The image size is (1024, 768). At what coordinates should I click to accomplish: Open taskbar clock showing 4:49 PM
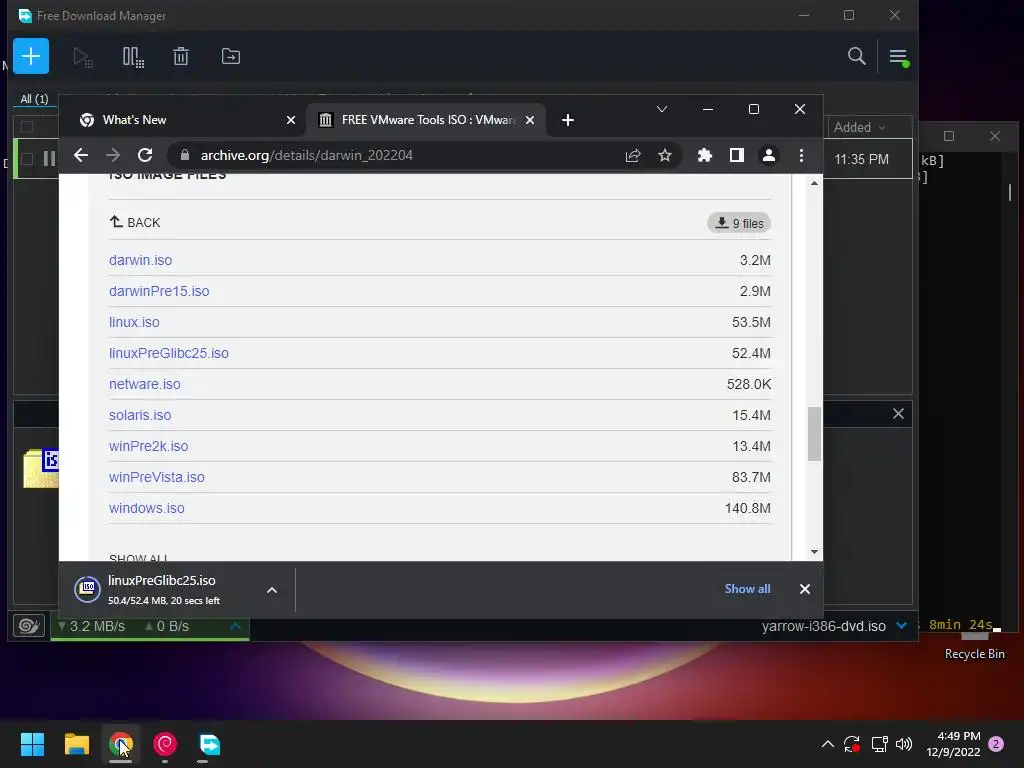[953, 744]
